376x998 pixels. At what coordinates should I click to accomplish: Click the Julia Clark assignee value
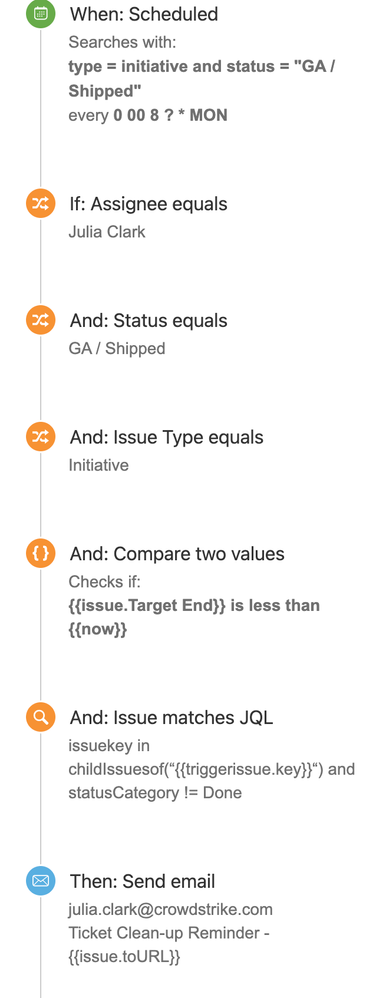click(107, 232)
